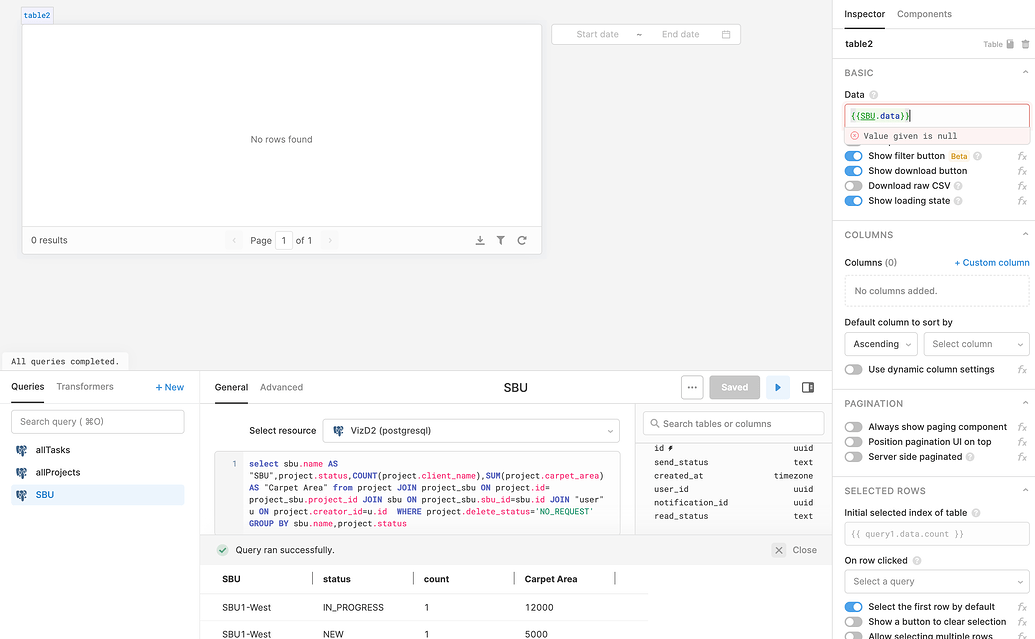The height and width of the screenshot is (639, 1035).
Task: Select the General query tab
Action: (231, 387)
